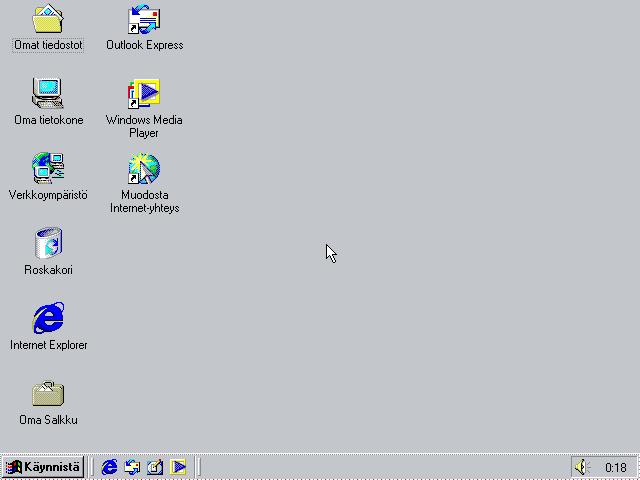Click the volume speaker tray icon
Screen dimensions: 640x480
(582, 467)
